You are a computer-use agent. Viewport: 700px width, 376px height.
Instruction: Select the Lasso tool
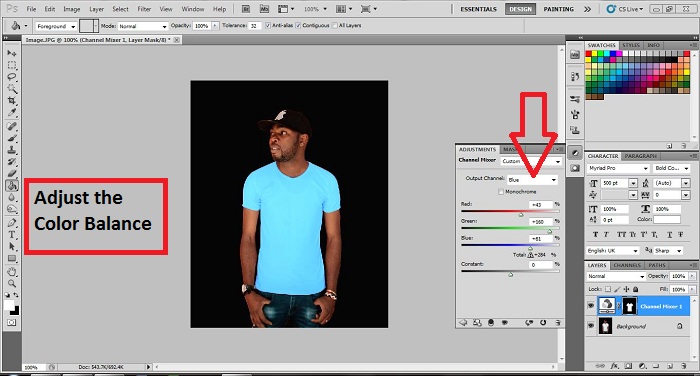[12, 77]
